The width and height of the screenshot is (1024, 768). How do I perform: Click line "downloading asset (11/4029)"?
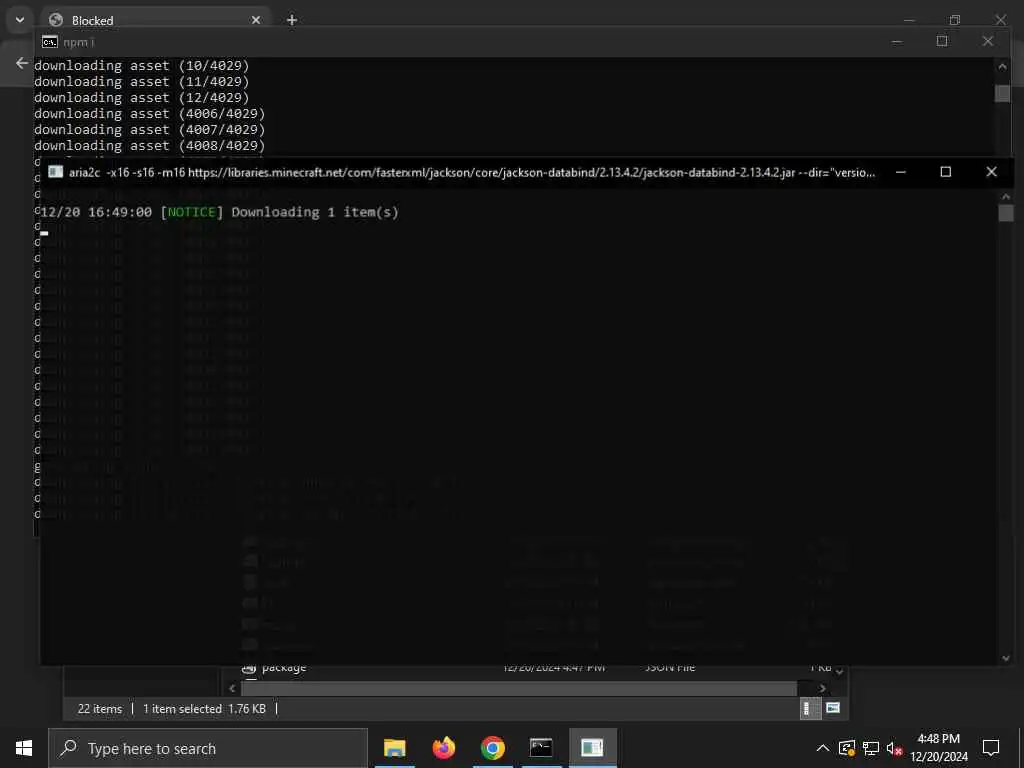(142, 82)
